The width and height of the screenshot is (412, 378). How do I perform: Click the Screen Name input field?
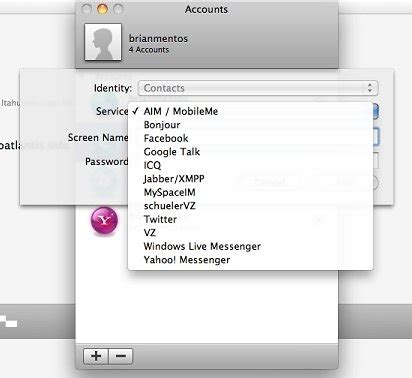coord(375,137)
